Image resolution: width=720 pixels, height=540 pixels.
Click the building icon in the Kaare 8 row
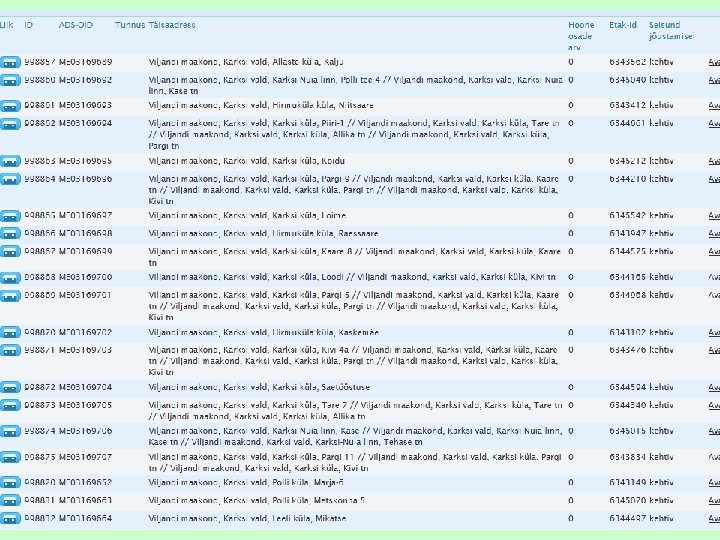click(10, 252)
